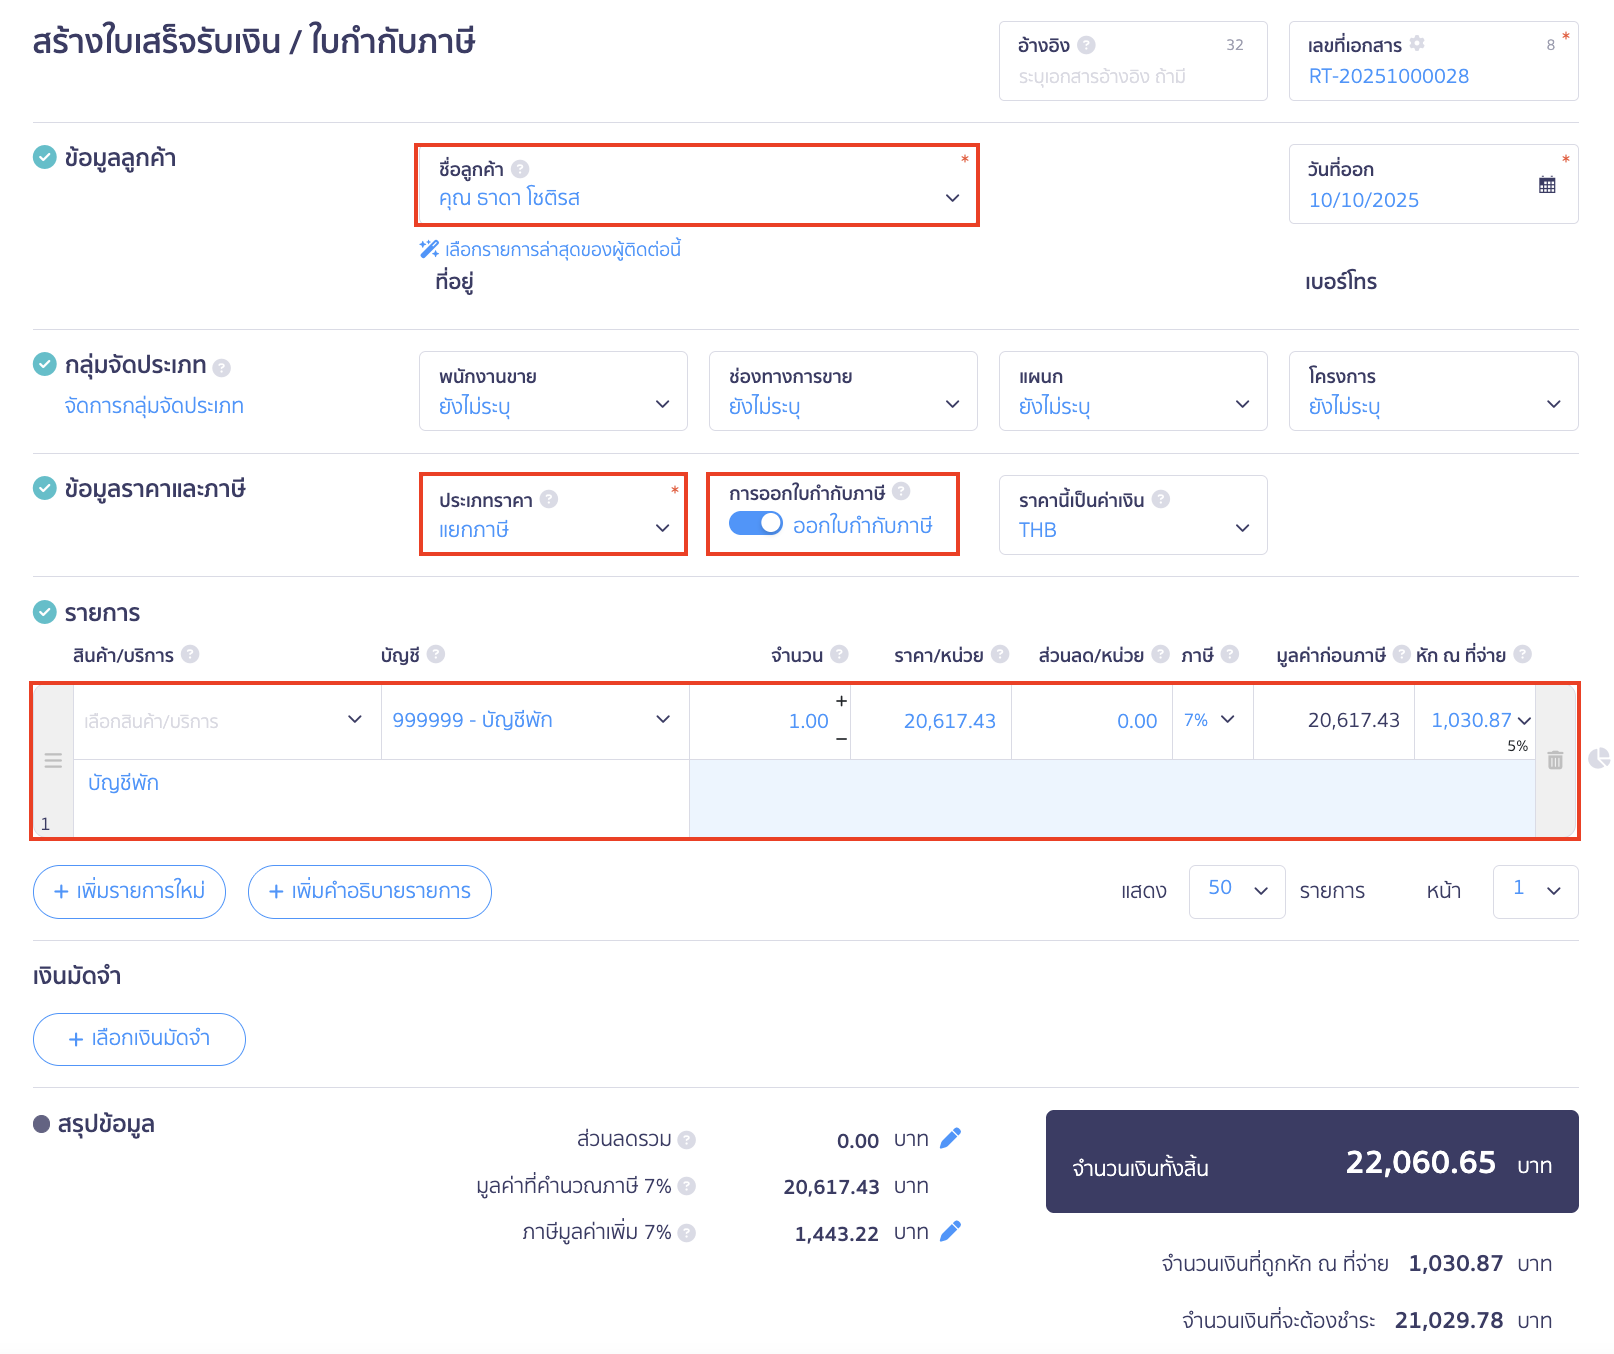
Task: Click the help icon beside หัก ณ ที่จ่าย header
Action: tap(1522, 654)
